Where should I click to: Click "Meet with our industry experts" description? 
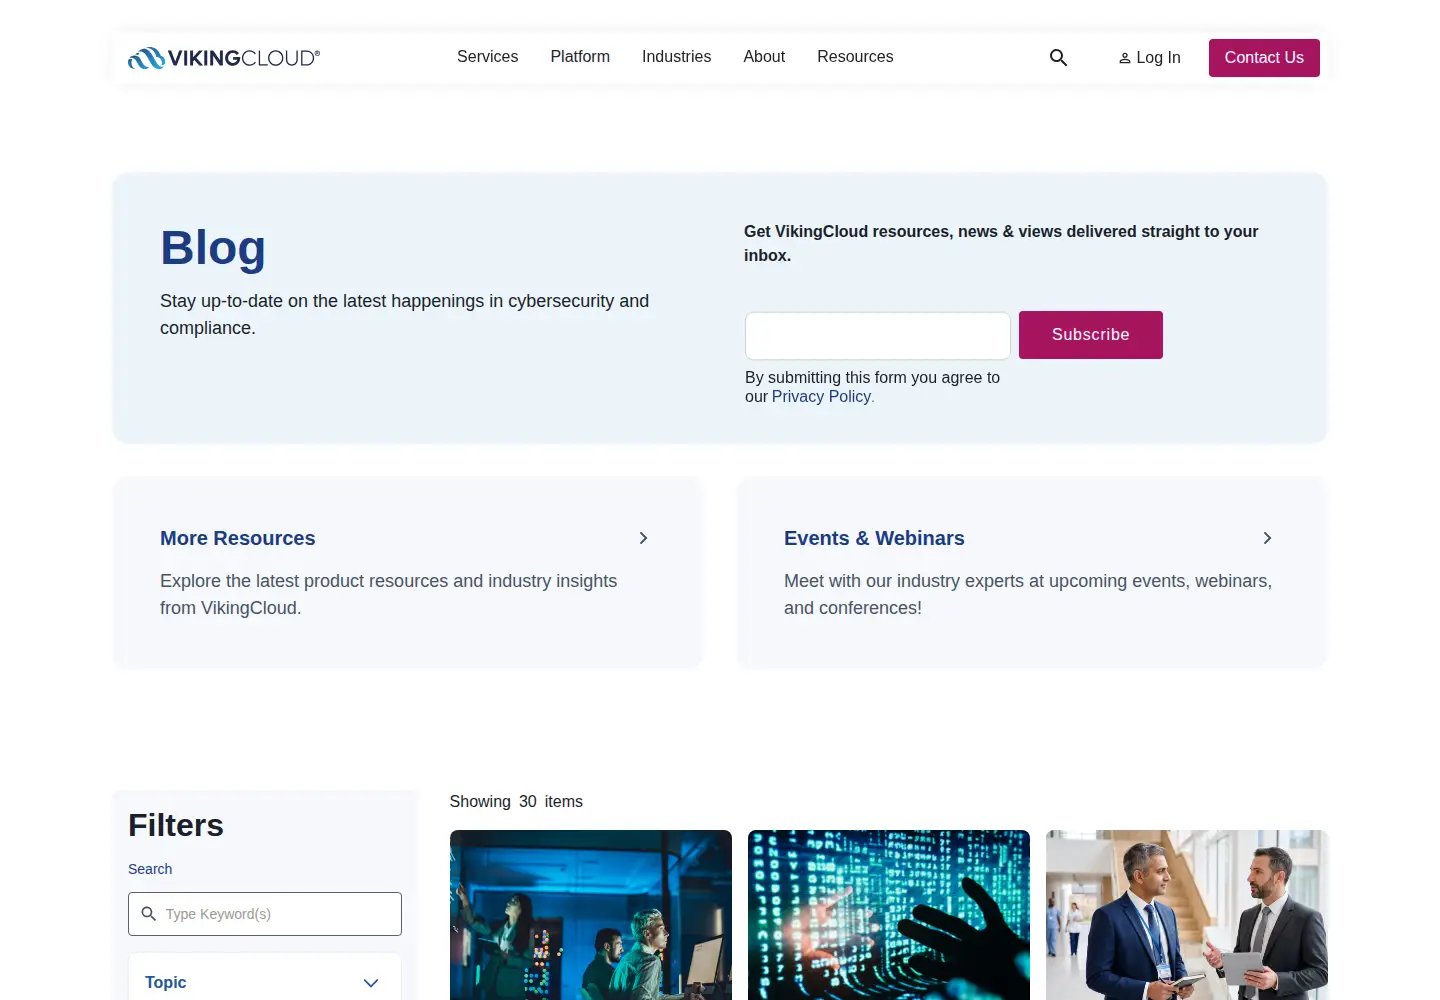click(x=1028, y=594)
